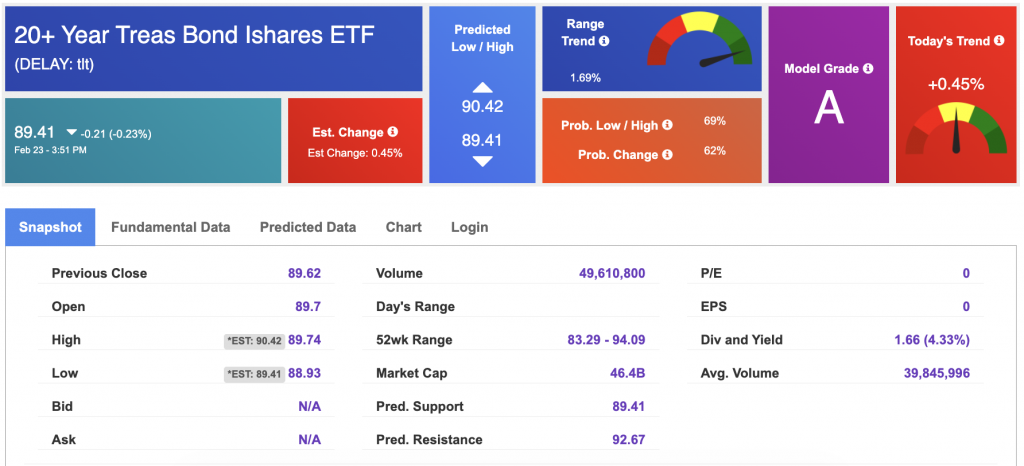The image size is (1024, 466).
Task: Click the Range Trend info icon
Action: (x=604, y=42)
